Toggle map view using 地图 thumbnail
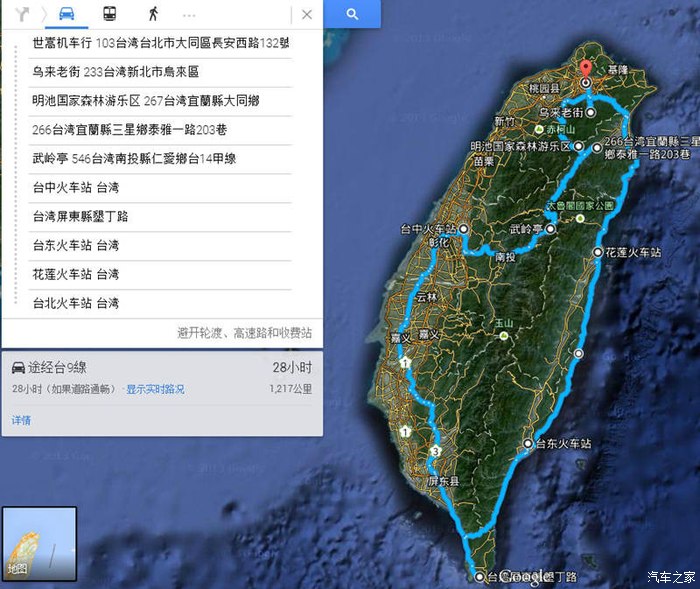 point(39,544)
